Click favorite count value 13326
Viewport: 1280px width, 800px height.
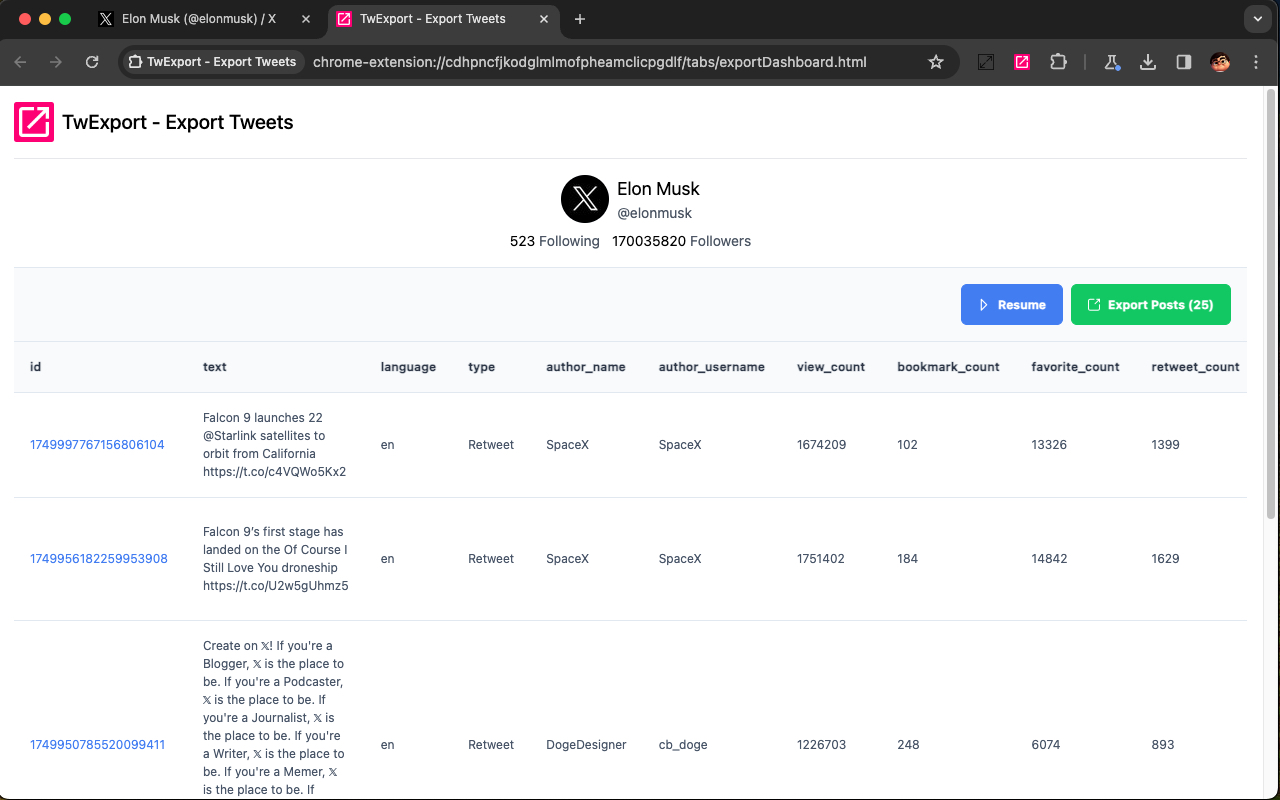(1049, 445)
